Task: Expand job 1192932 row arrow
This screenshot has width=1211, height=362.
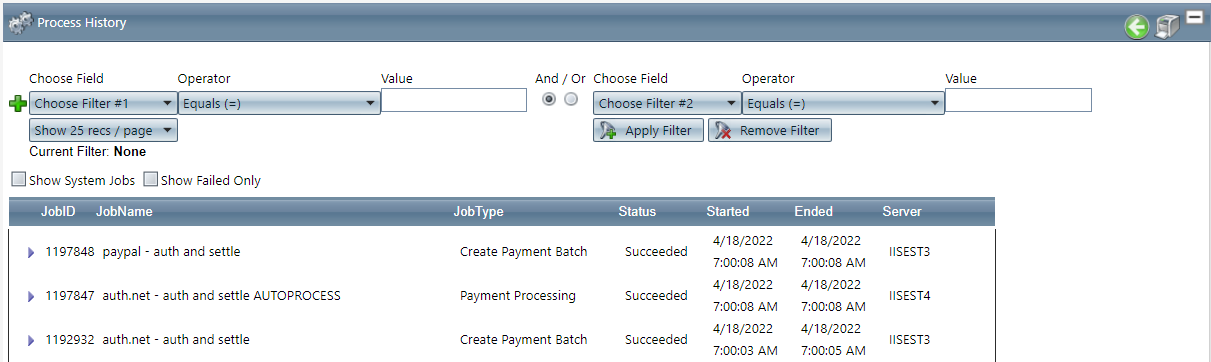Action: click(x=31, y=340)
